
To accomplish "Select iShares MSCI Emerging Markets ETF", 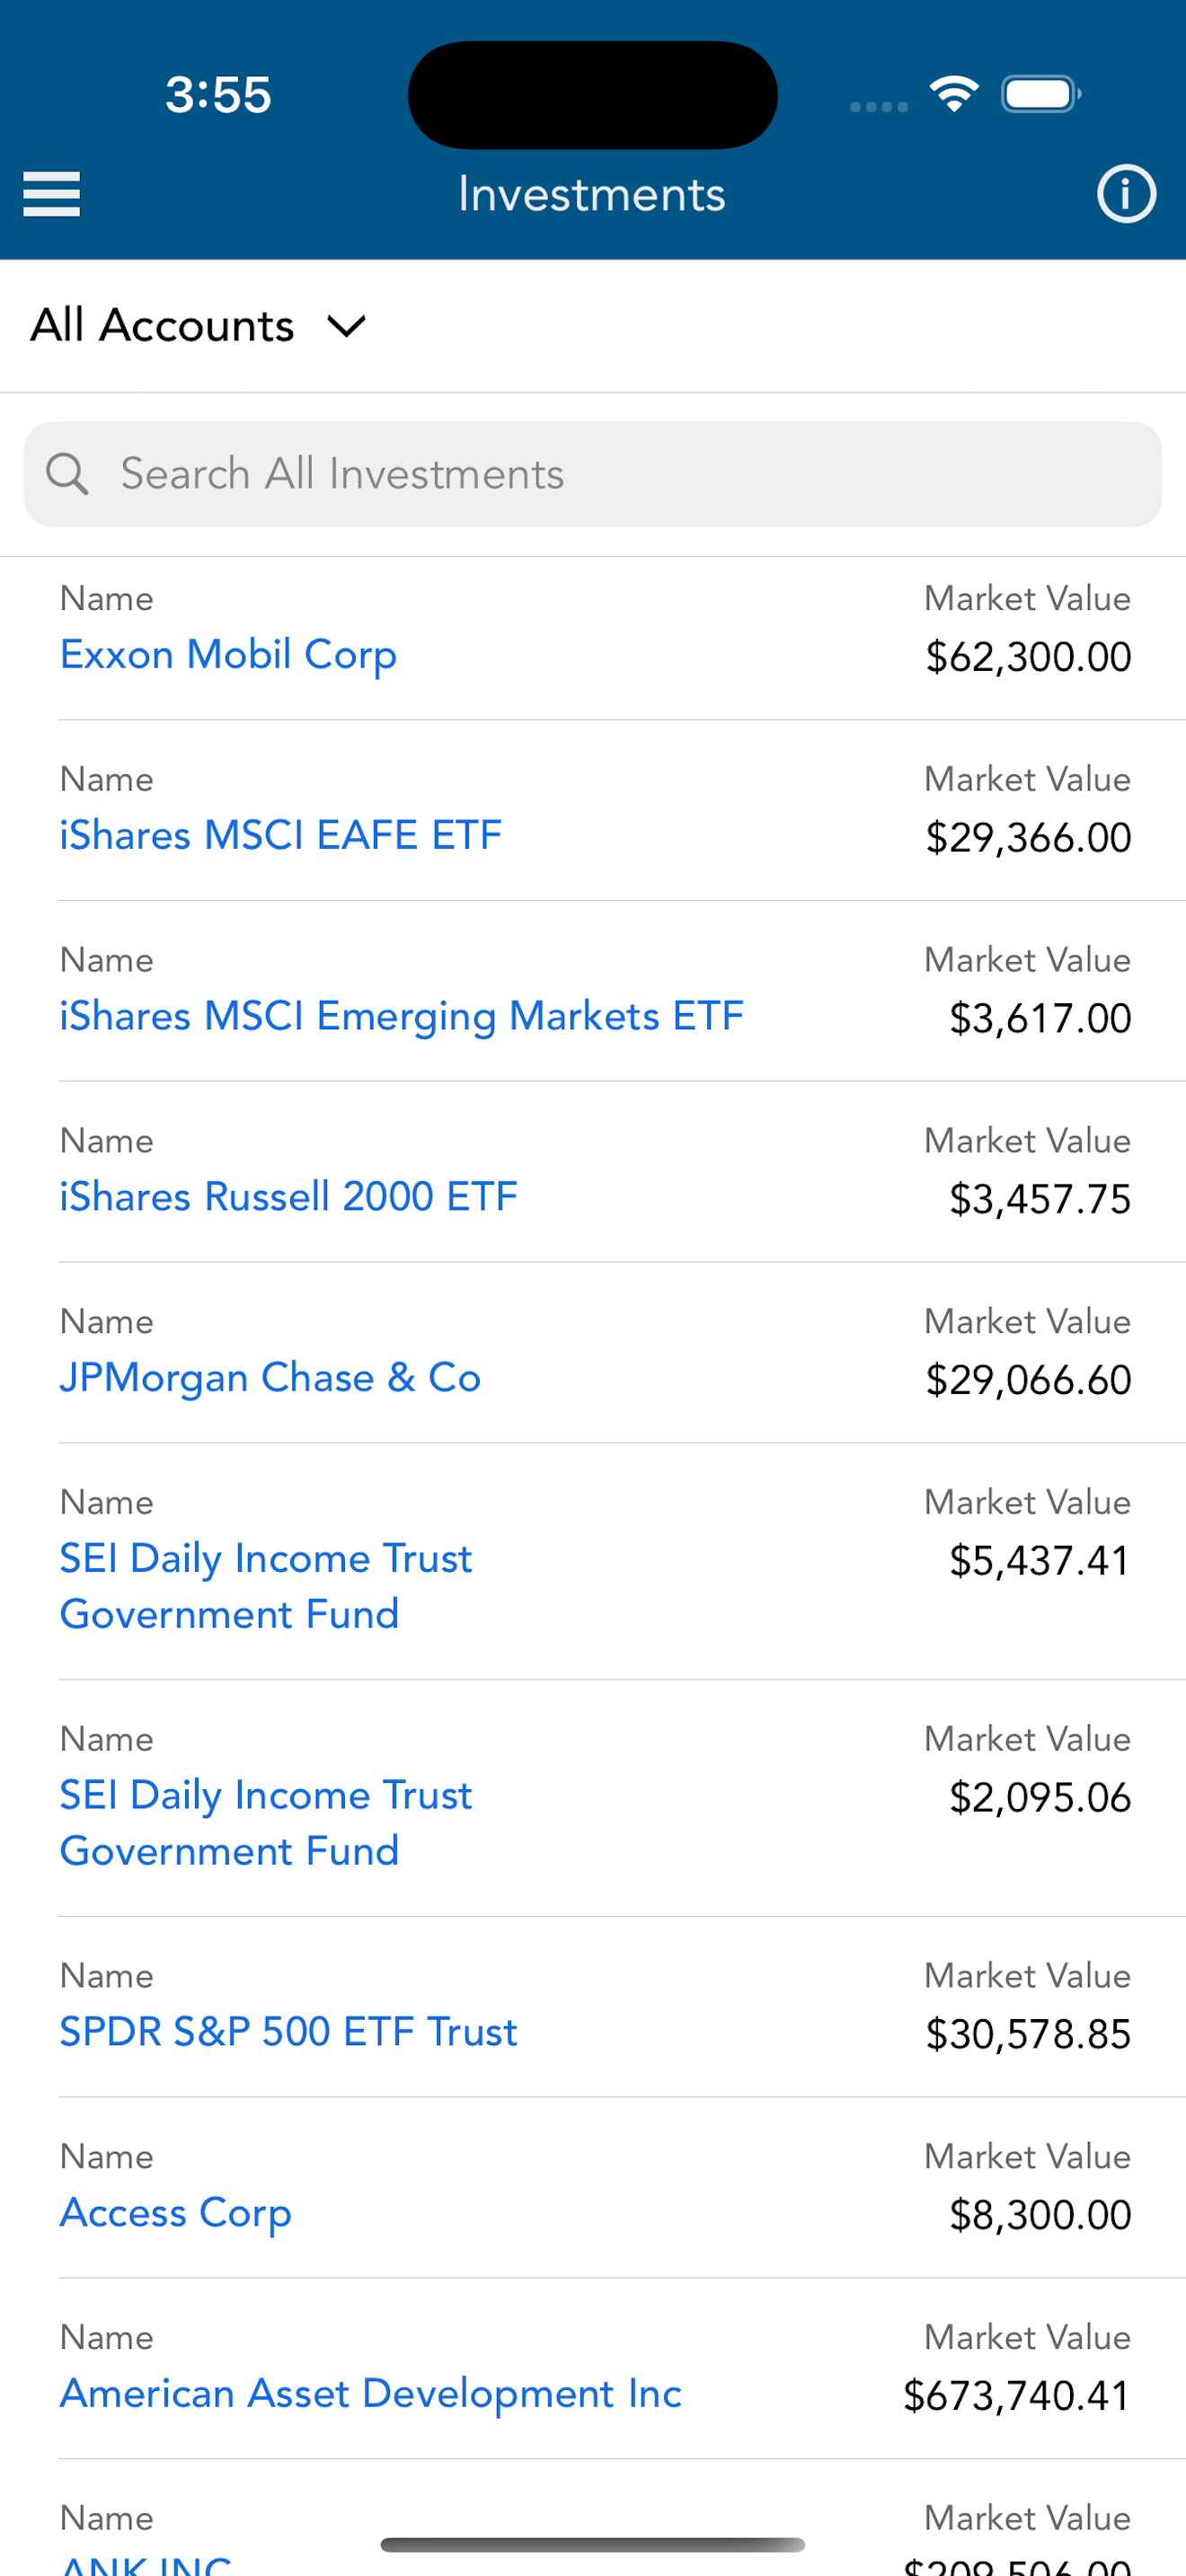I will click(x=402, y=1017).
